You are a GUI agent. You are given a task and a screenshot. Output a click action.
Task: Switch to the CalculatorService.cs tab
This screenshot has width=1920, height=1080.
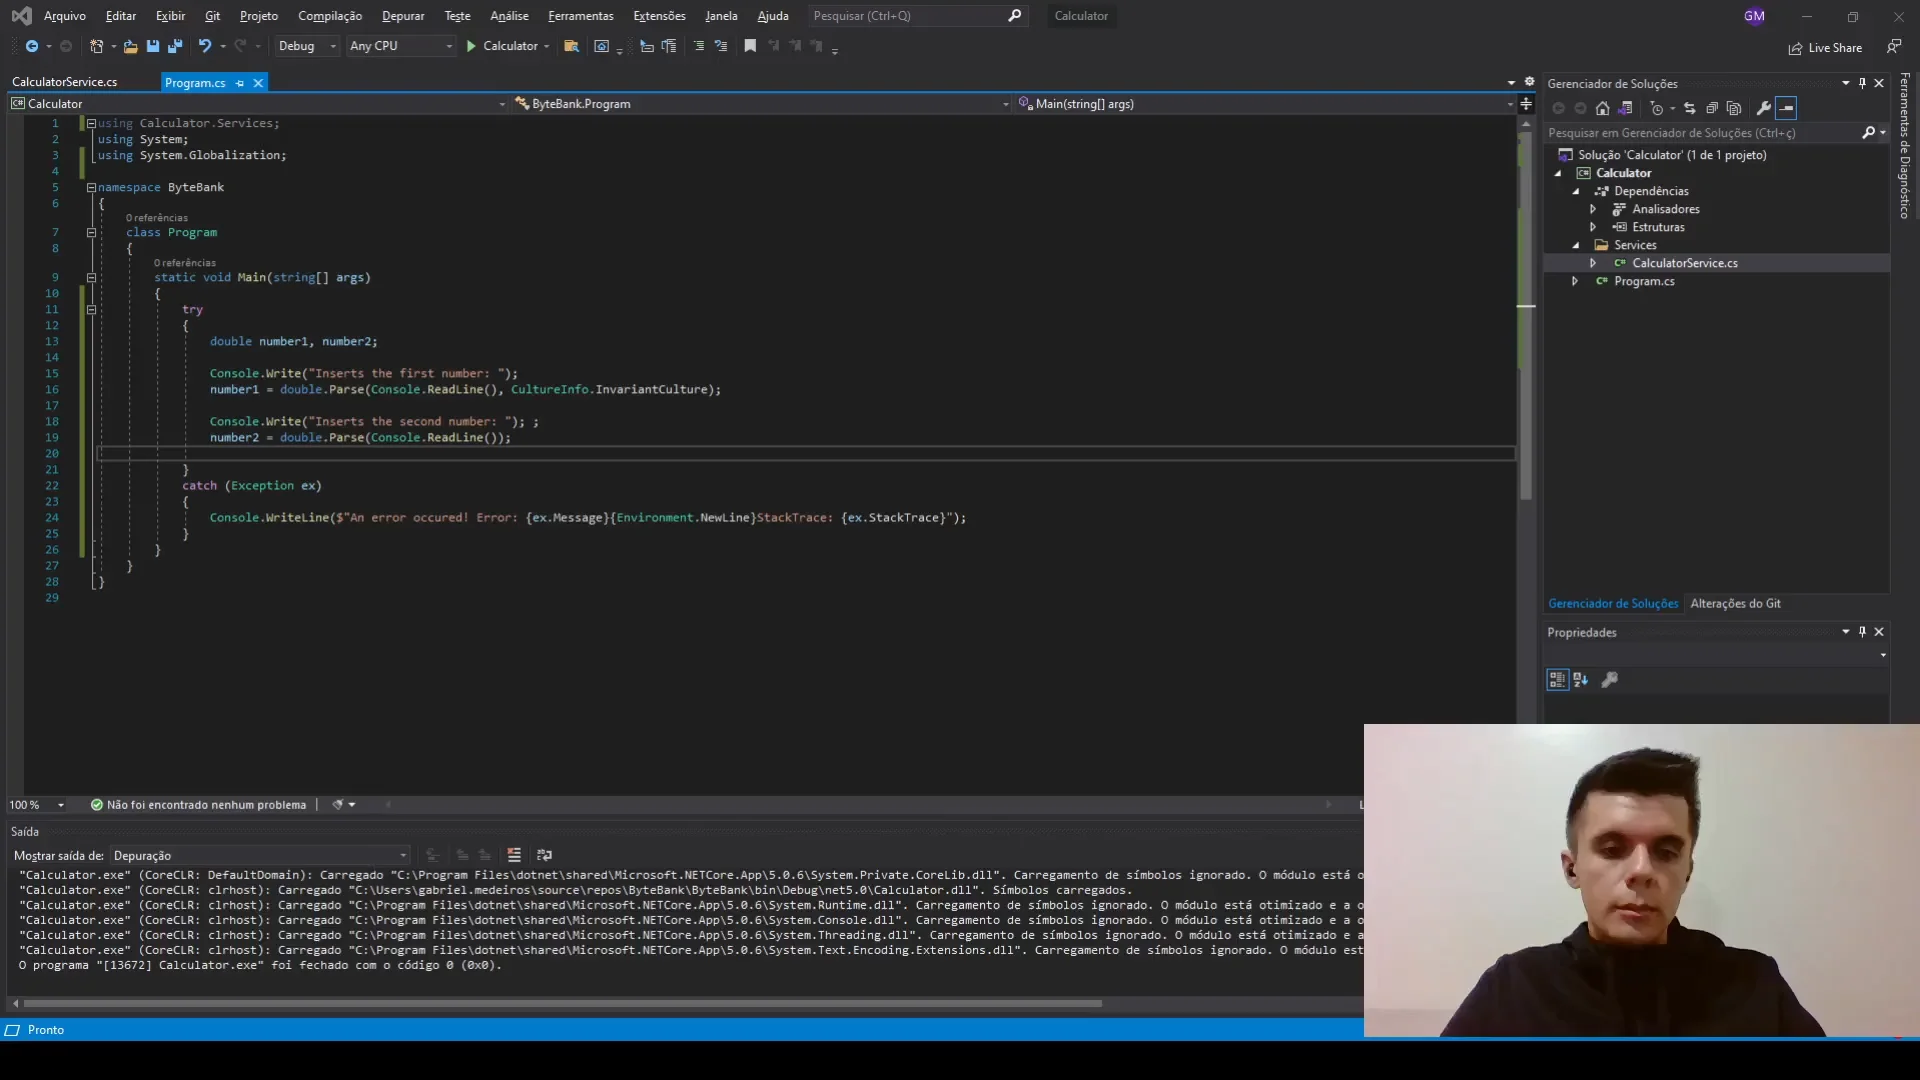coord(65,82)
